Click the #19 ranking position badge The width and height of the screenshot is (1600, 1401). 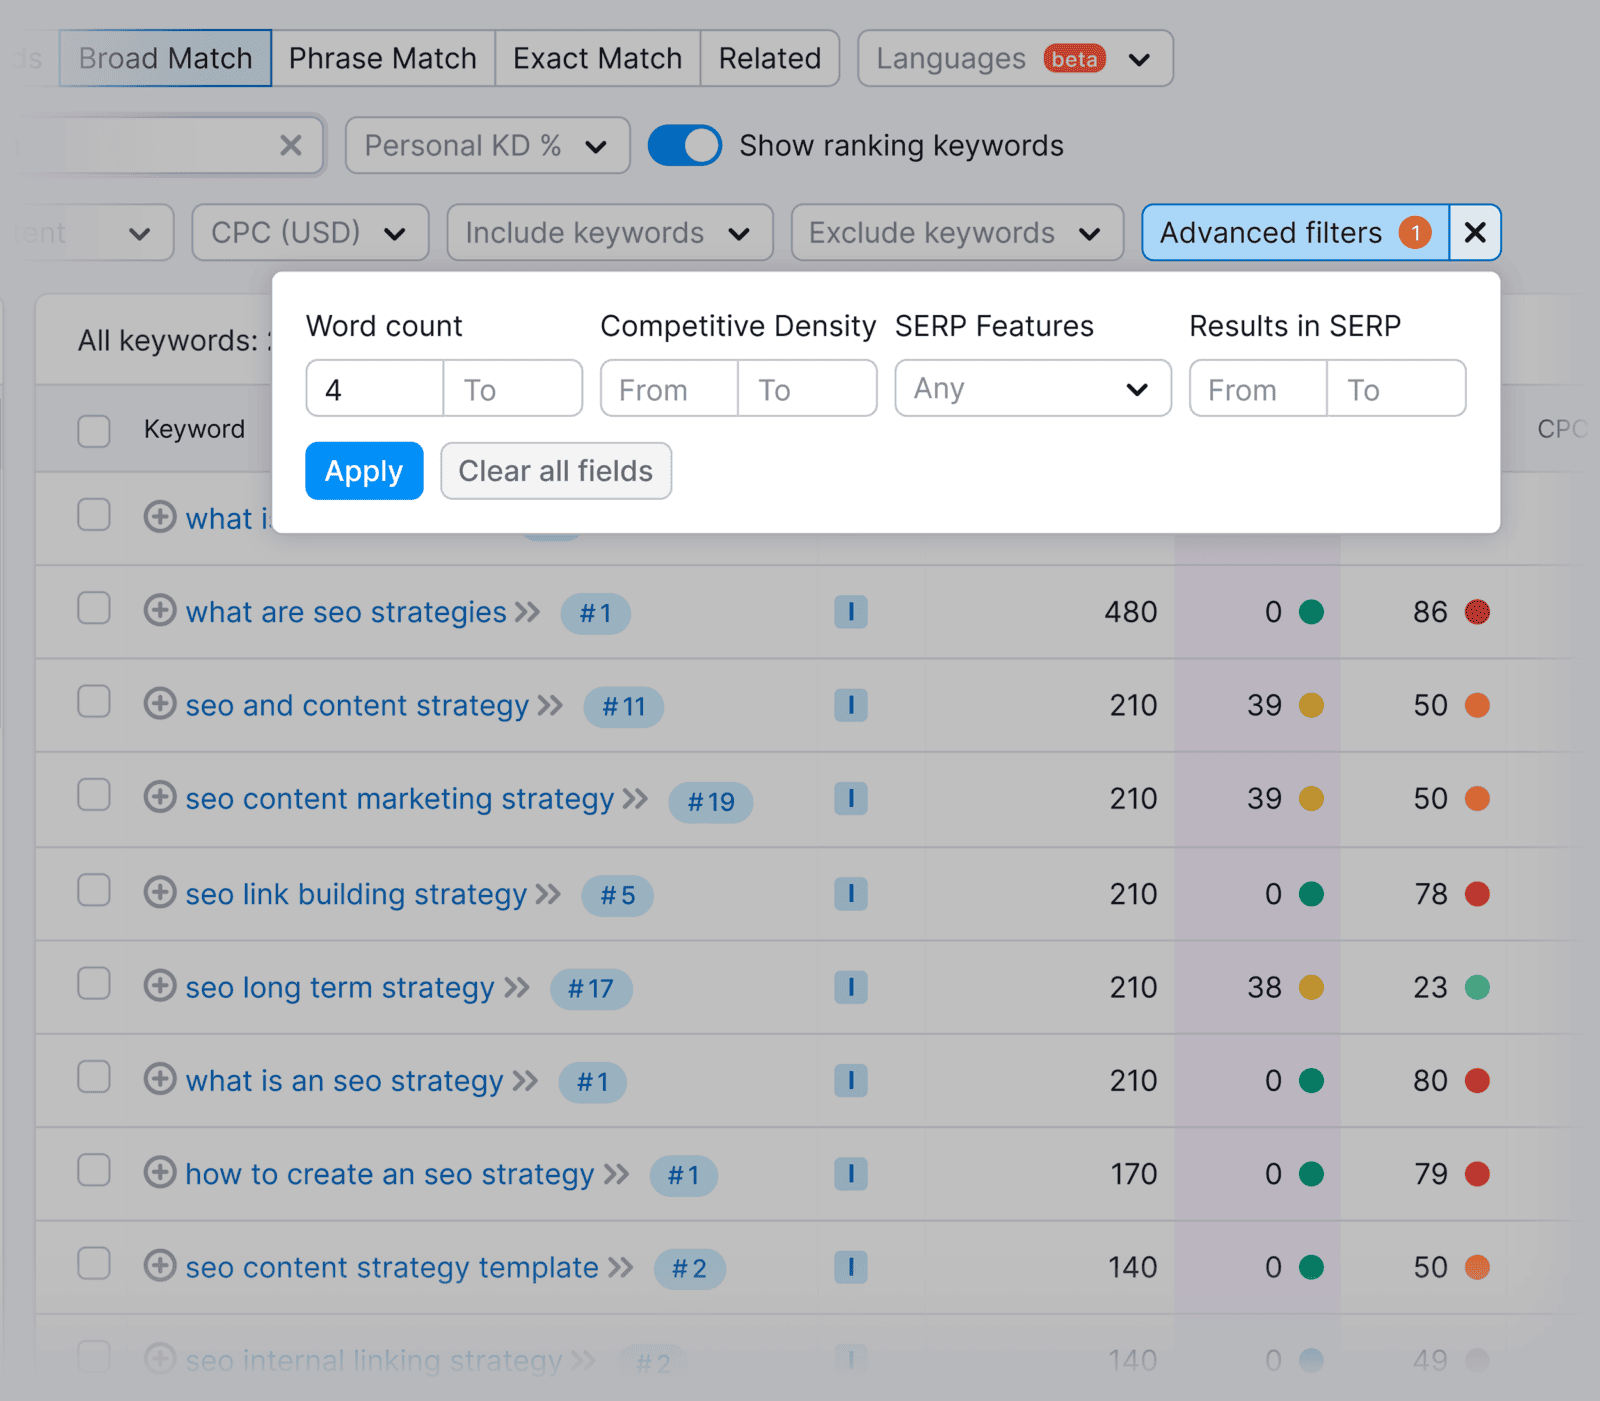(x=711, y=801)
